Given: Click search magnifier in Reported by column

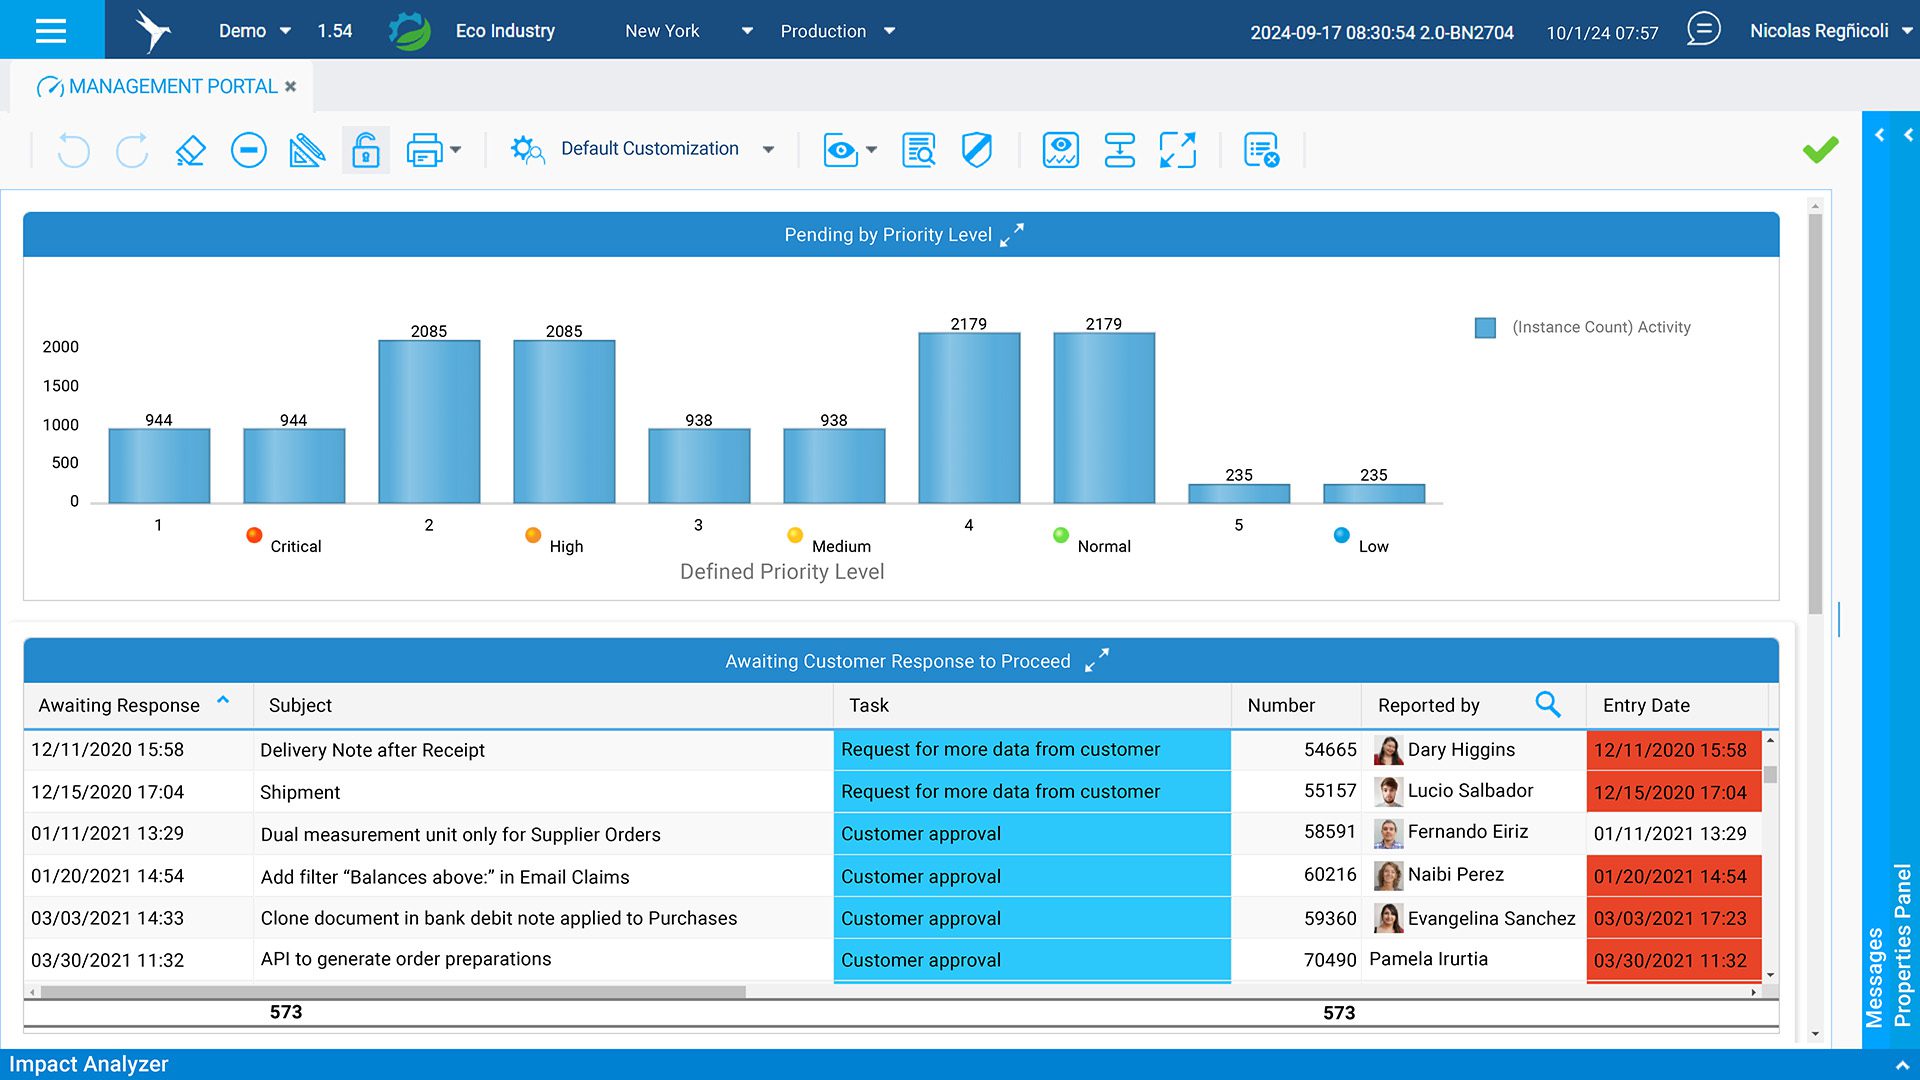Looking at the screenshot, I should click(1547, 705).
